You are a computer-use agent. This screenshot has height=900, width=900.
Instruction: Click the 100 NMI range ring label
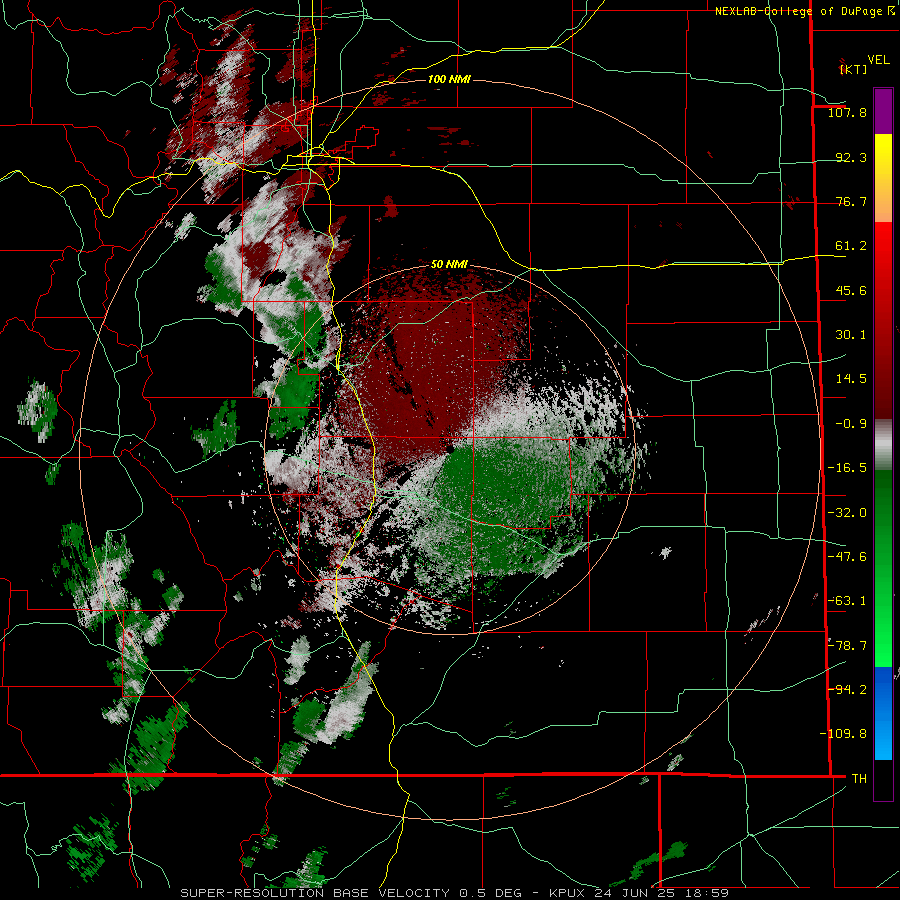point(449,79)
